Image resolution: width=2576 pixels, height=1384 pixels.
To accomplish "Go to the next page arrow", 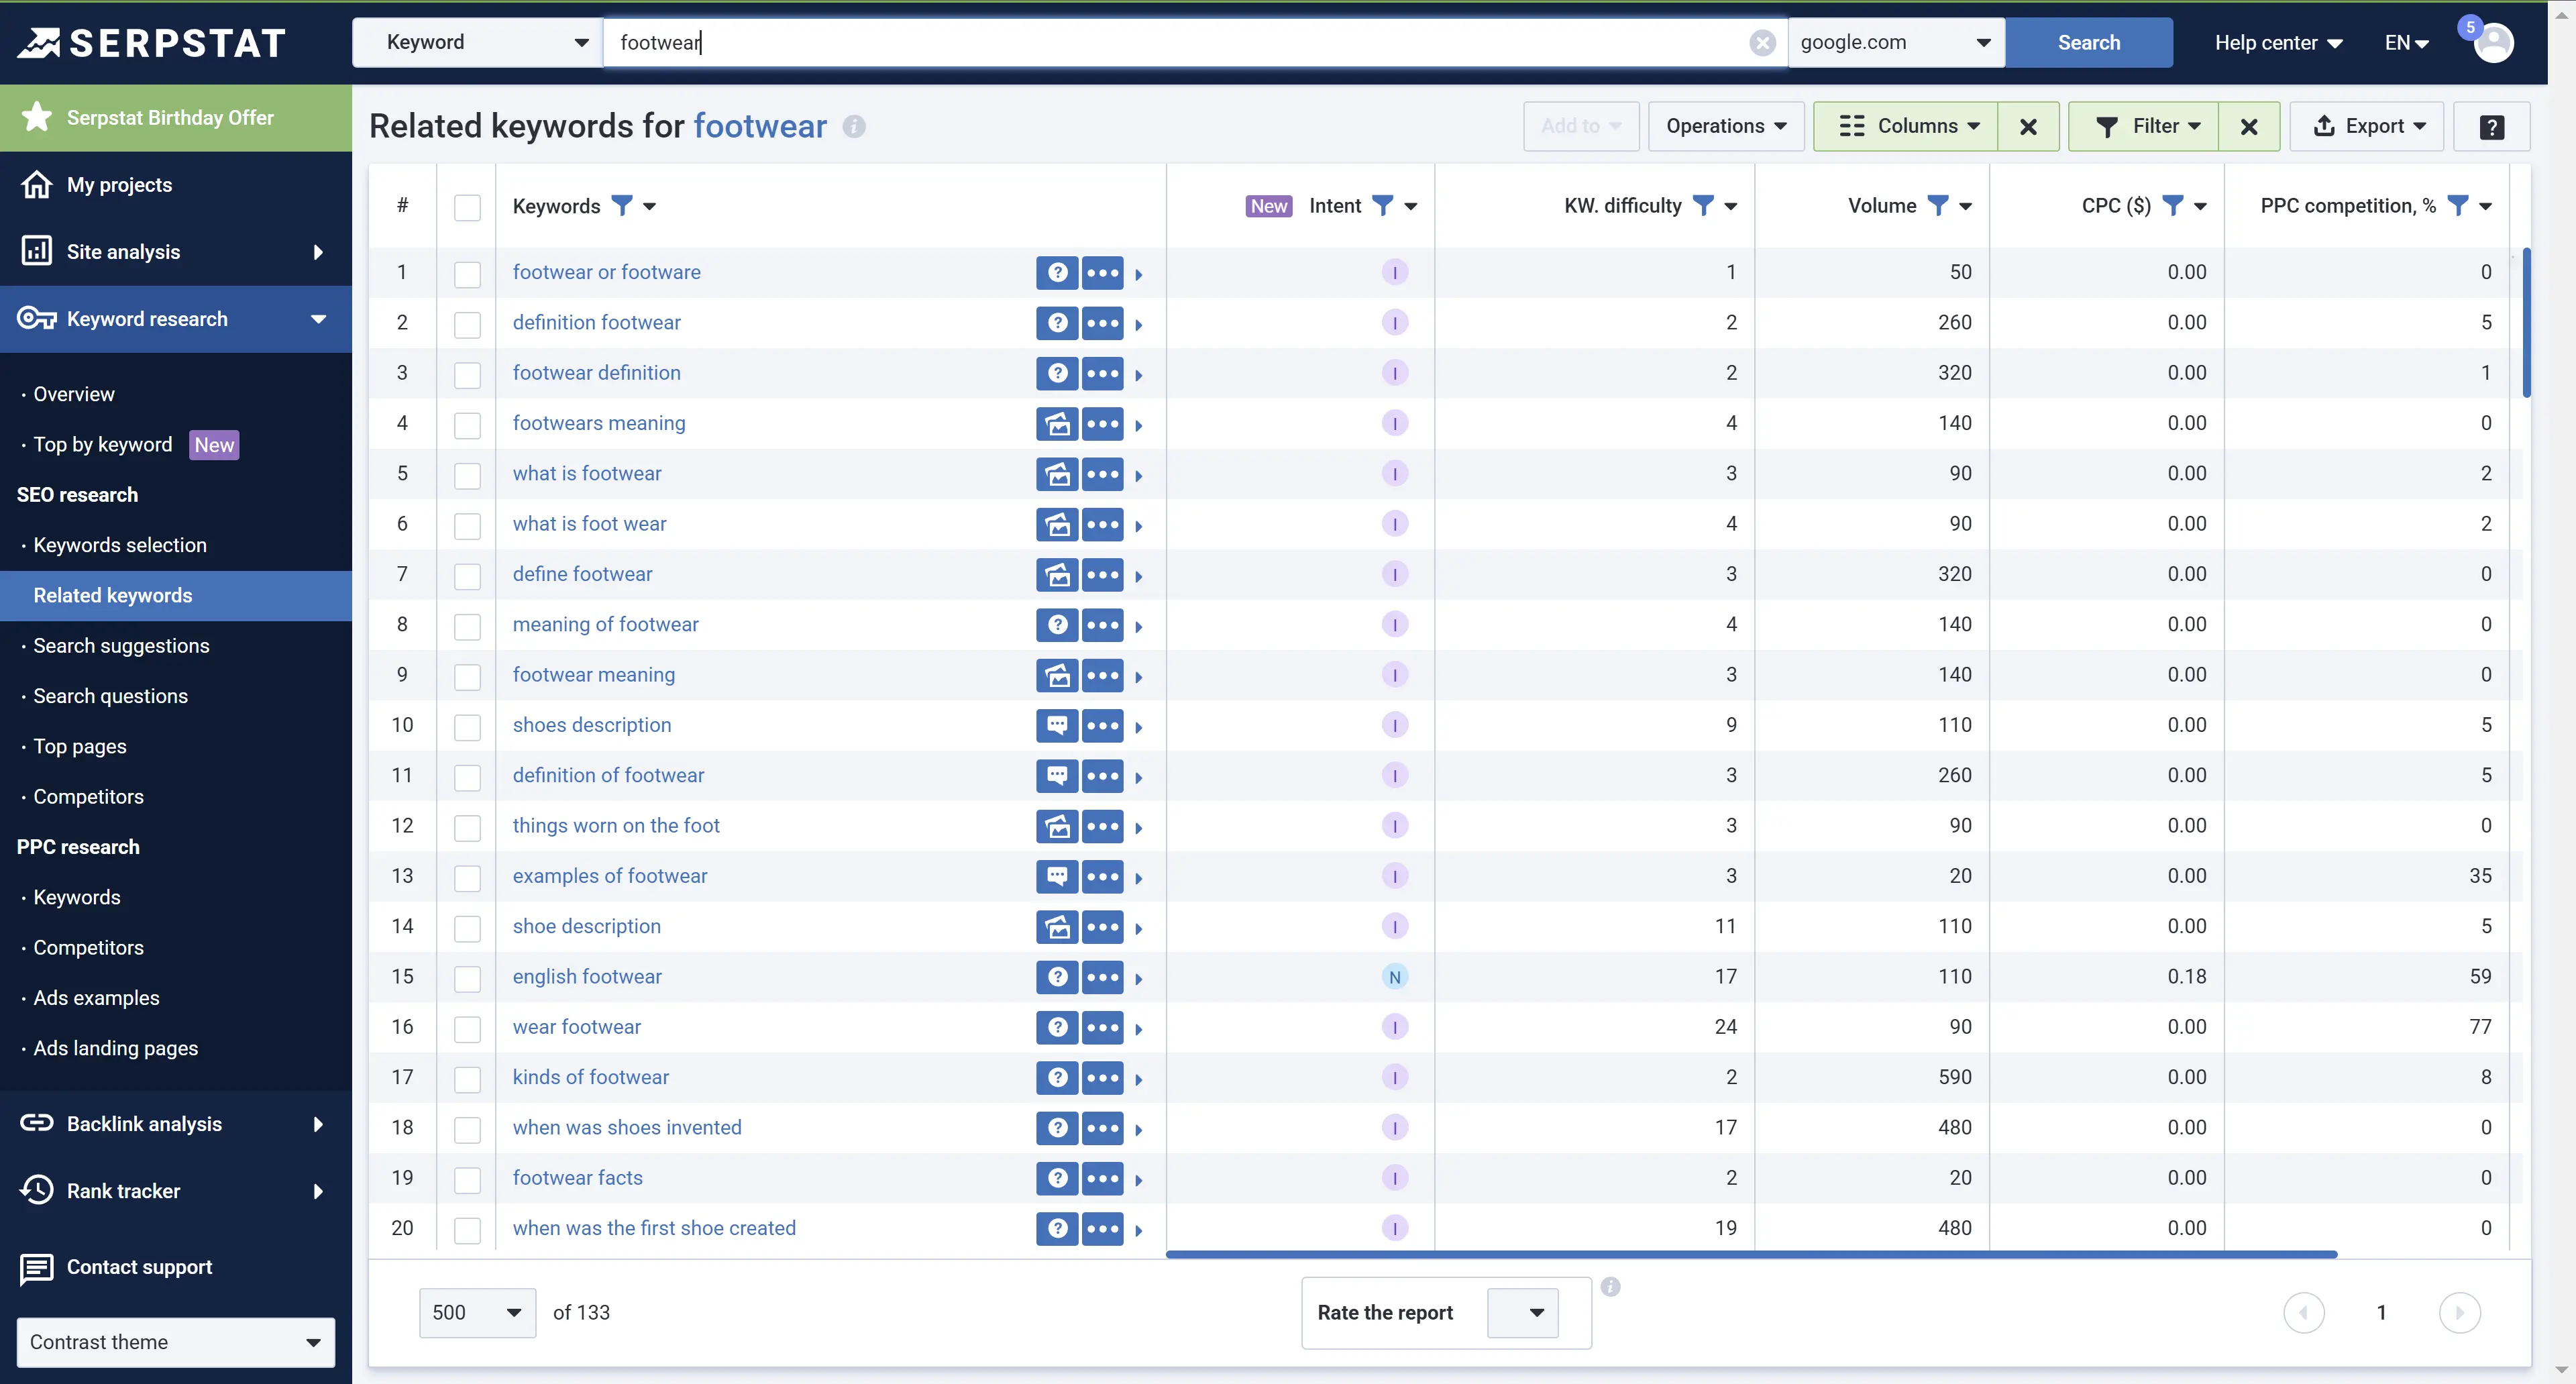I will pyautogui.click(x=2460, y=1312).
